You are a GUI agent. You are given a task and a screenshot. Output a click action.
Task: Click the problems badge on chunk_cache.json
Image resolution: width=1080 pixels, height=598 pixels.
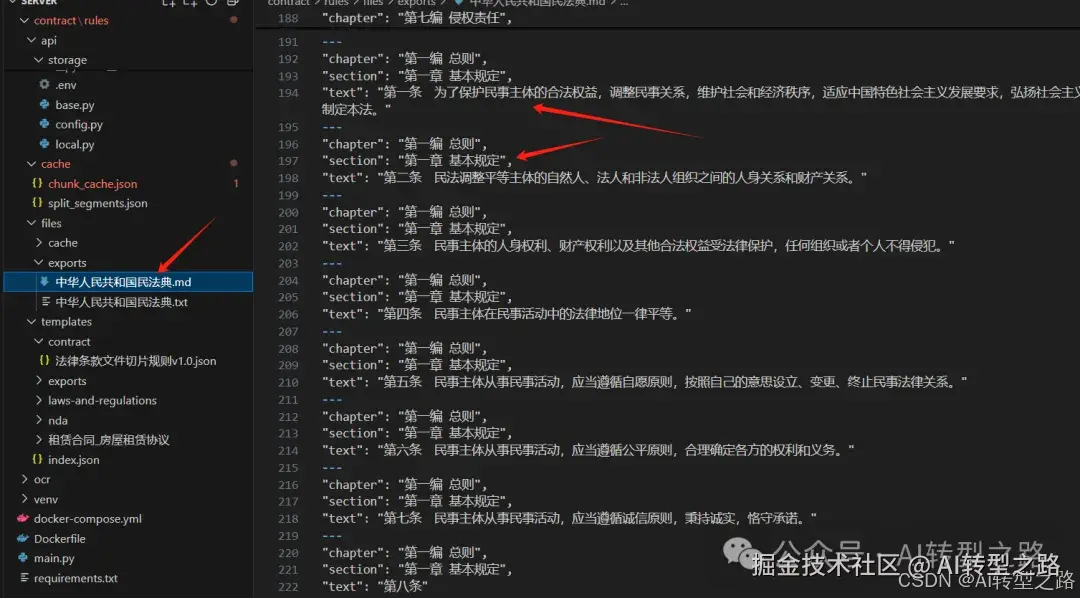pos(236,183)
